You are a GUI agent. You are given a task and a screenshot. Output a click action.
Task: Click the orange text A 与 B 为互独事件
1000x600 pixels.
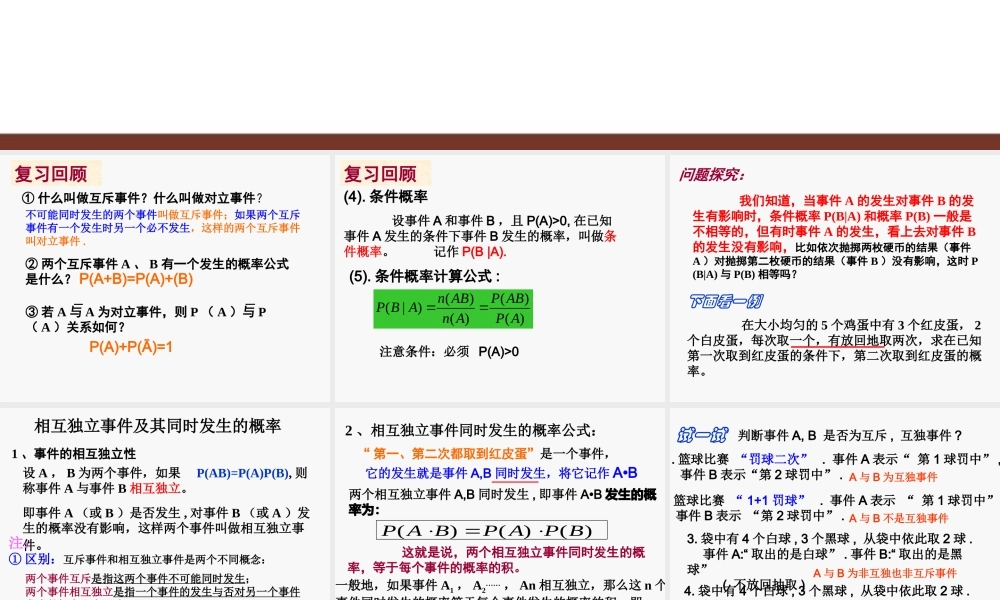[x=893, y=476]
